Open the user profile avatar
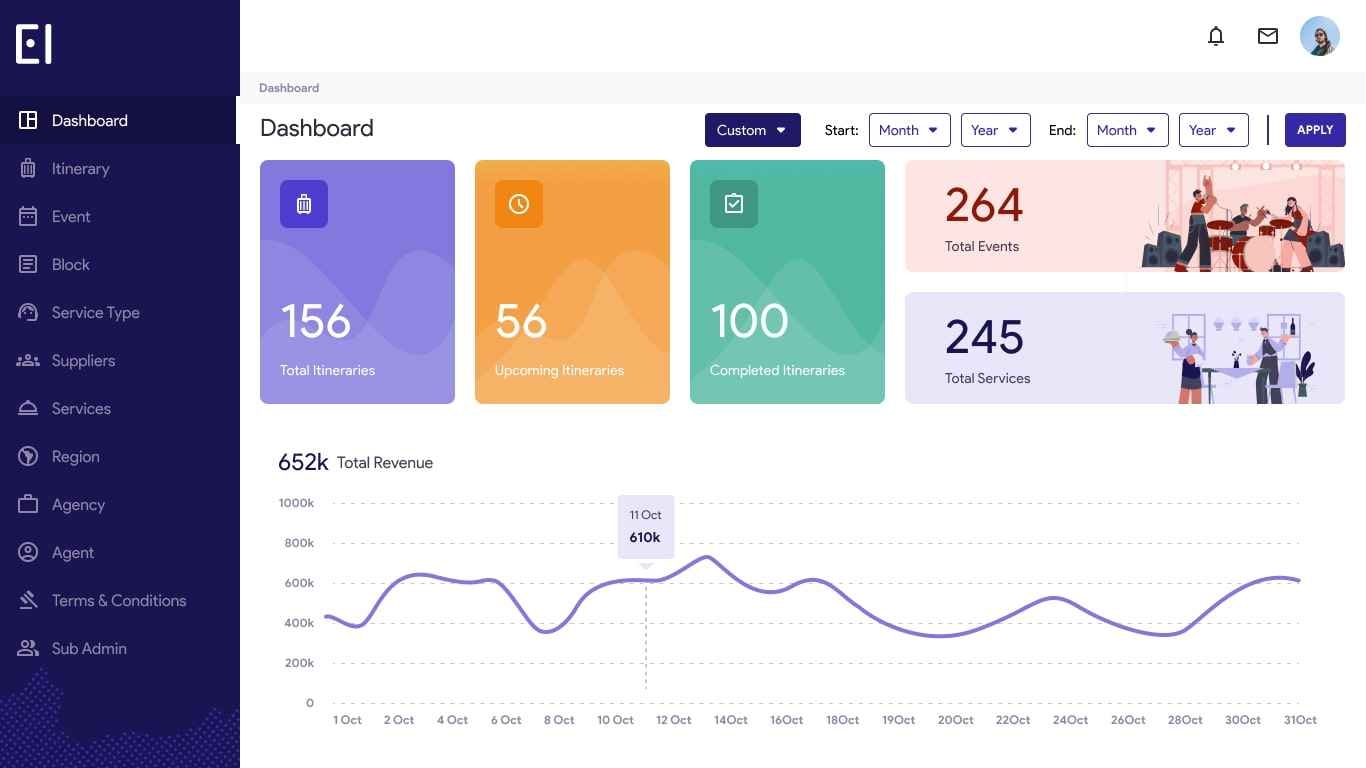1366x768 pixels. 1320,36
